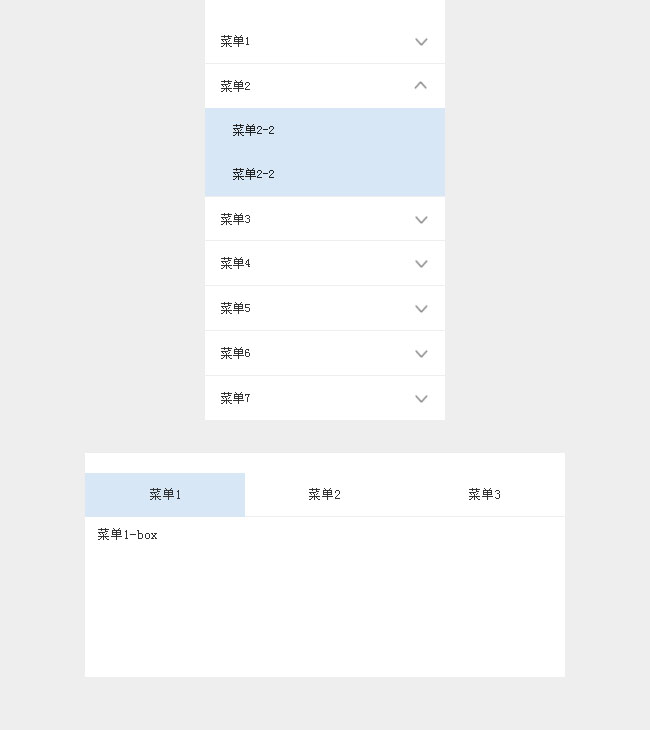
Task: Click the down chevron beside 菜单5
Action: pos(421,309)
